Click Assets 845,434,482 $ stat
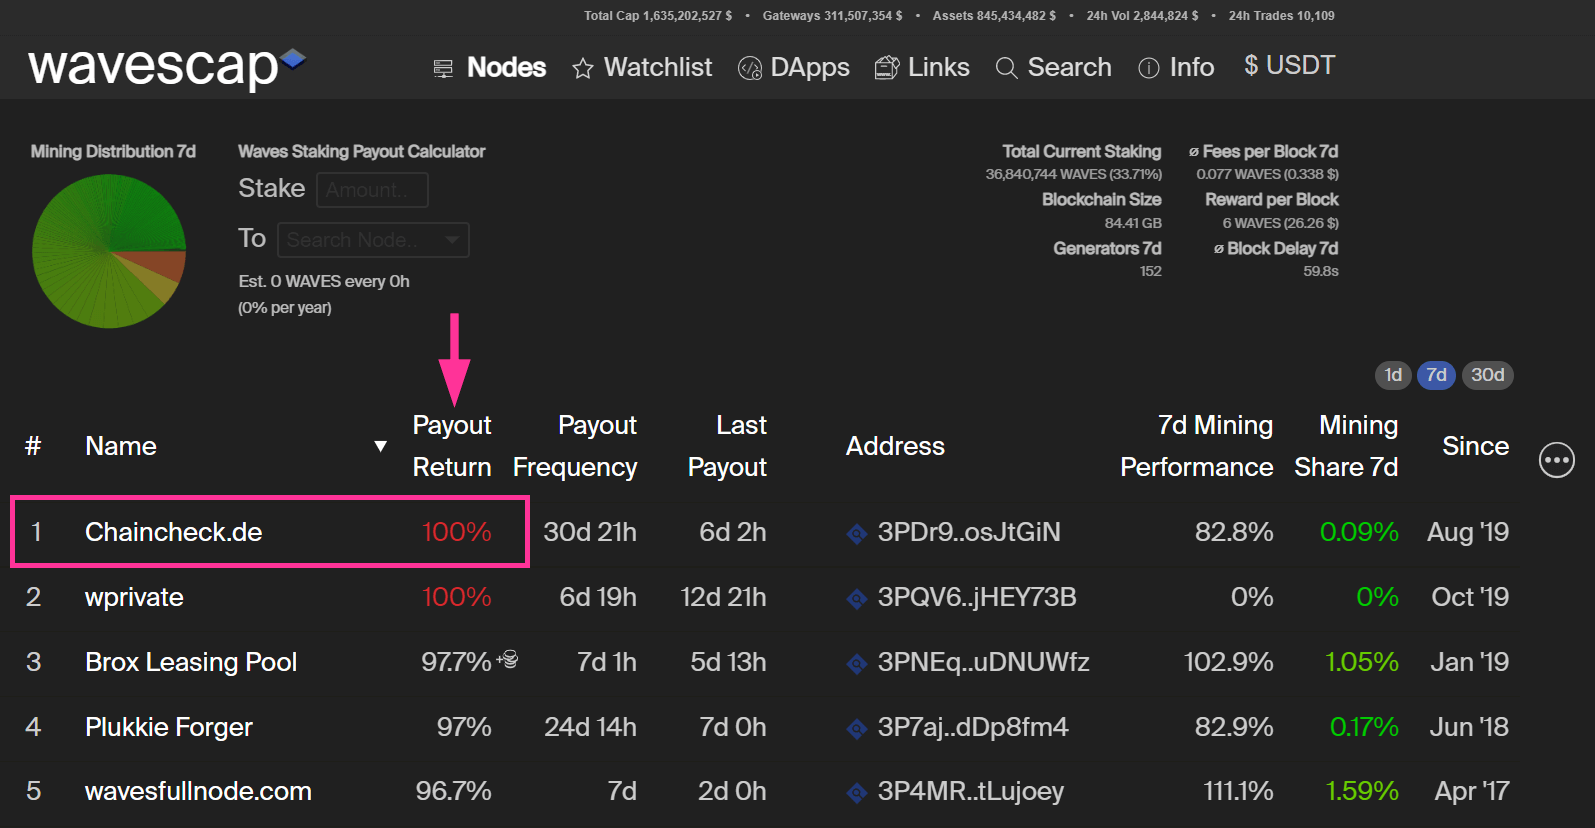 994,16
